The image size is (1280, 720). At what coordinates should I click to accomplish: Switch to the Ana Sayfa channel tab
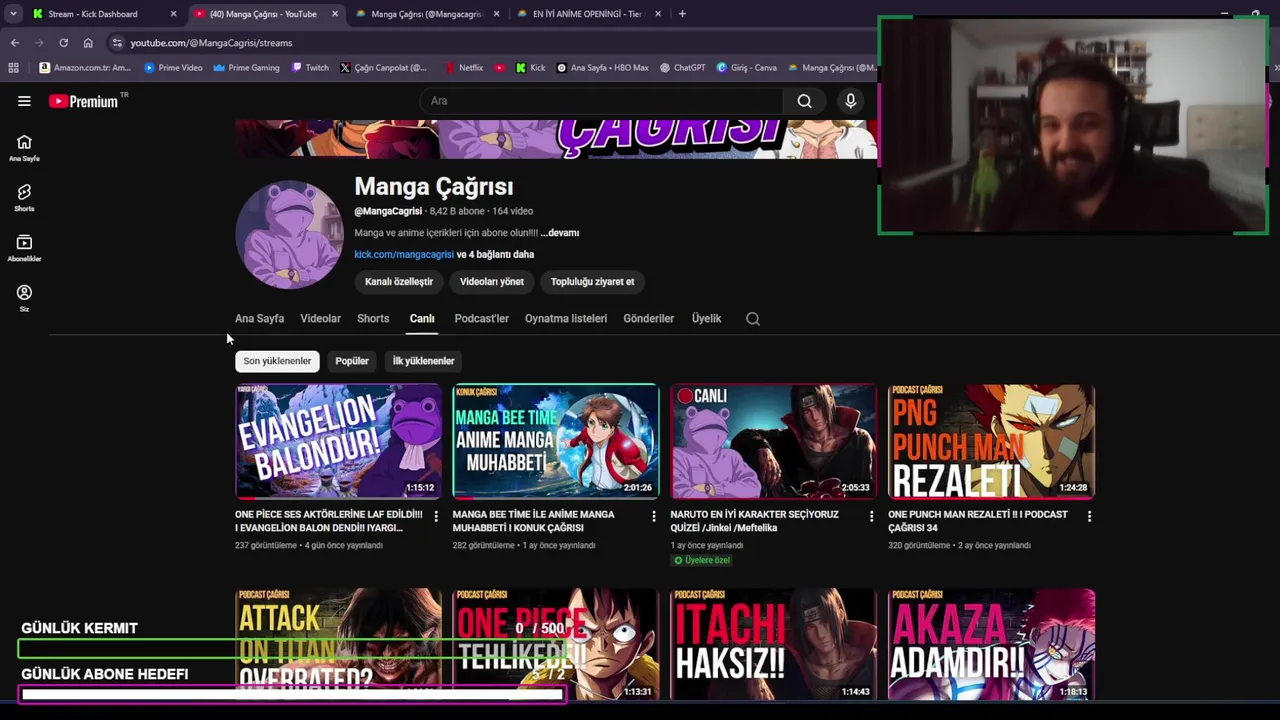pos(259,319)
